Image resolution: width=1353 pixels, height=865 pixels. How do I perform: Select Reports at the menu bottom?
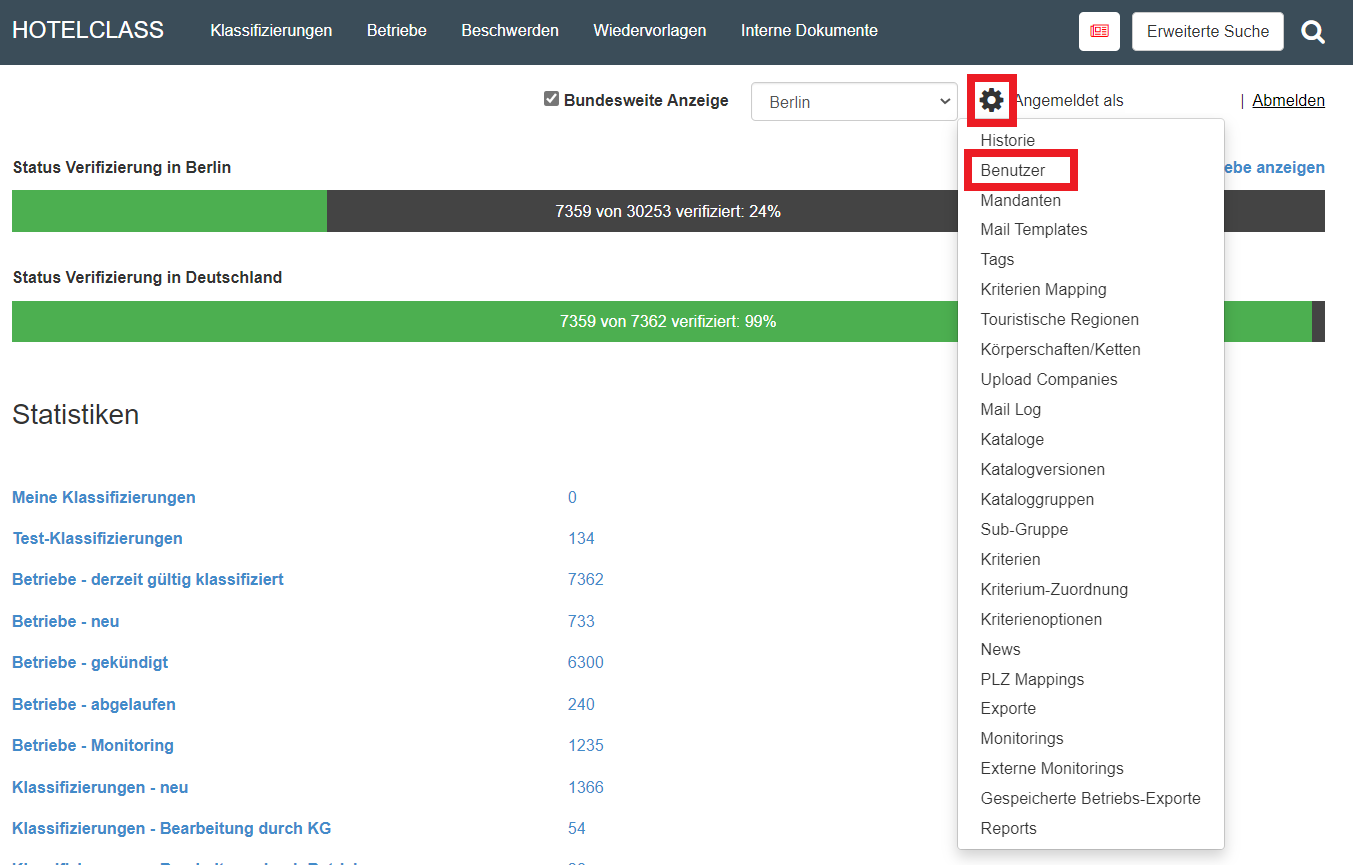pyautogui.click(x=1008, y=829)
